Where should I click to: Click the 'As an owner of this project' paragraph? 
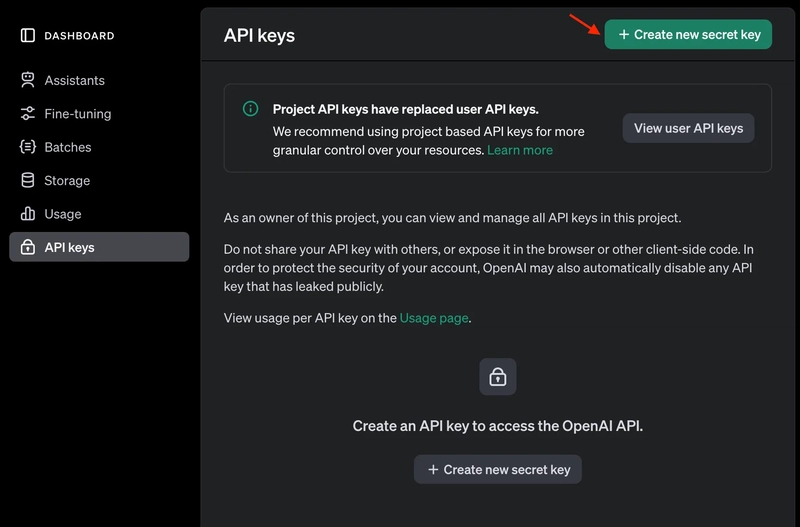(x=452, y=218)
